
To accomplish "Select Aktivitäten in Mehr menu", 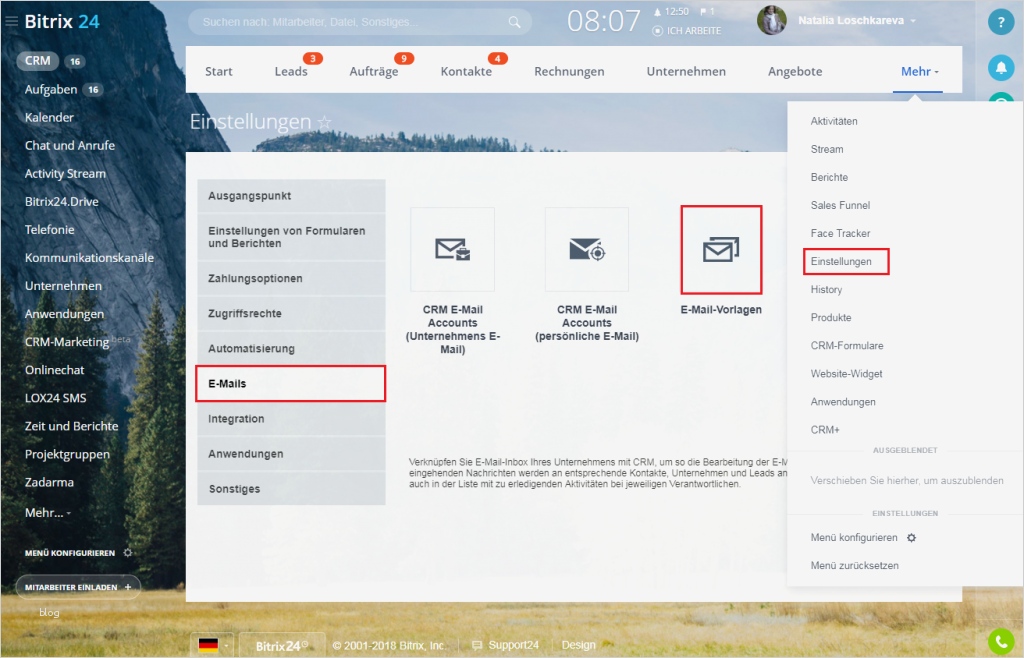I will coord(834,121).
